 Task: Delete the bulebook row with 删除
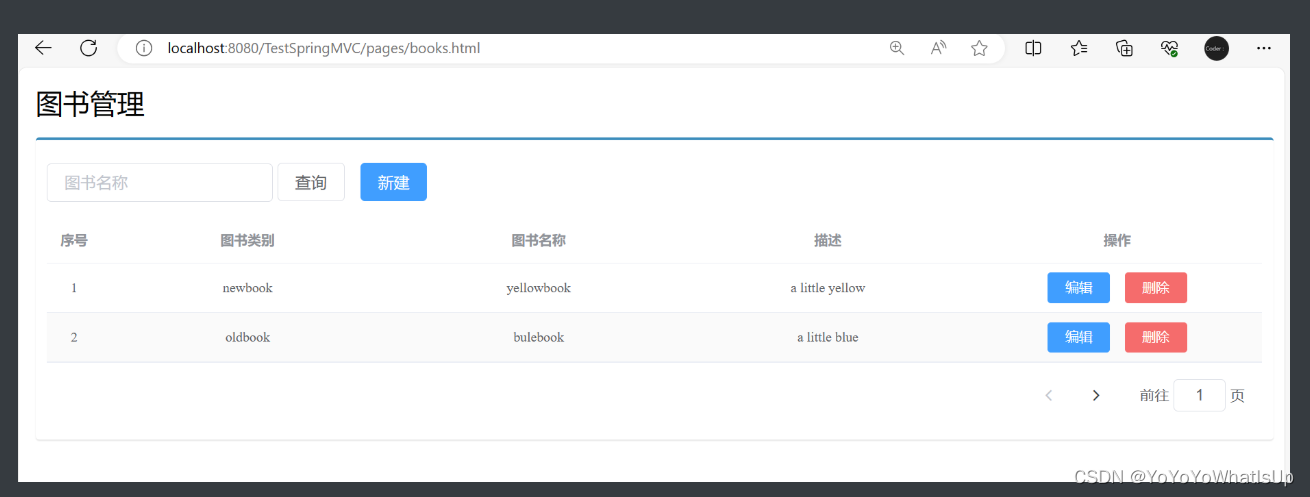(x=1156, y=337)
